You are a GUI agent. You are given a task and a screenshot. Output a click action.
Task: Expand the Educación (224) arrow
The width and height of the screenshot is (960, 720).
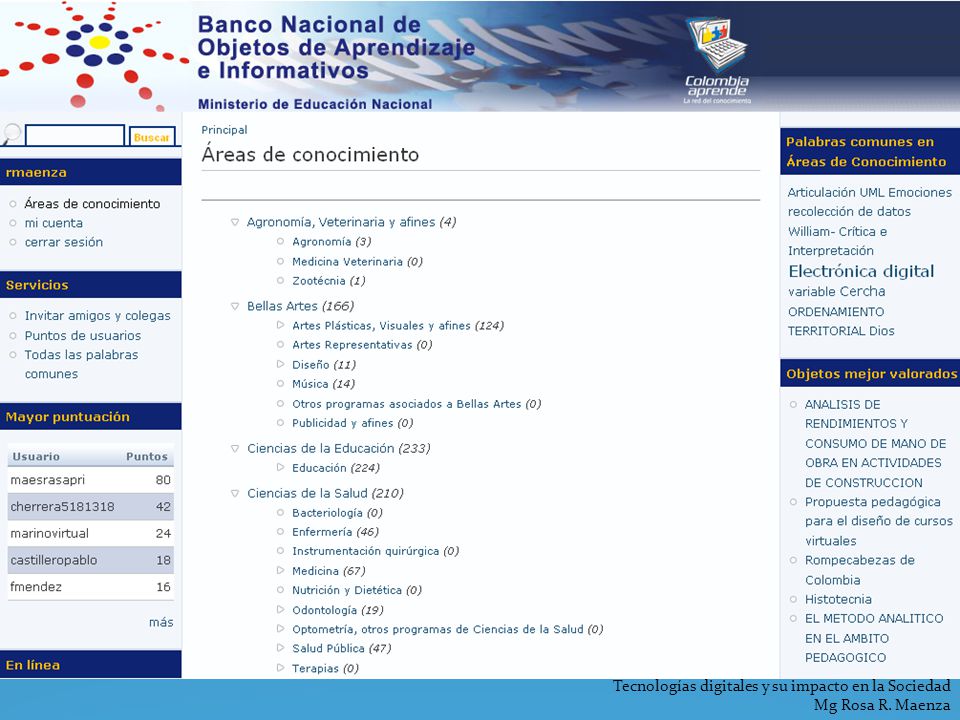coord(280,467)
